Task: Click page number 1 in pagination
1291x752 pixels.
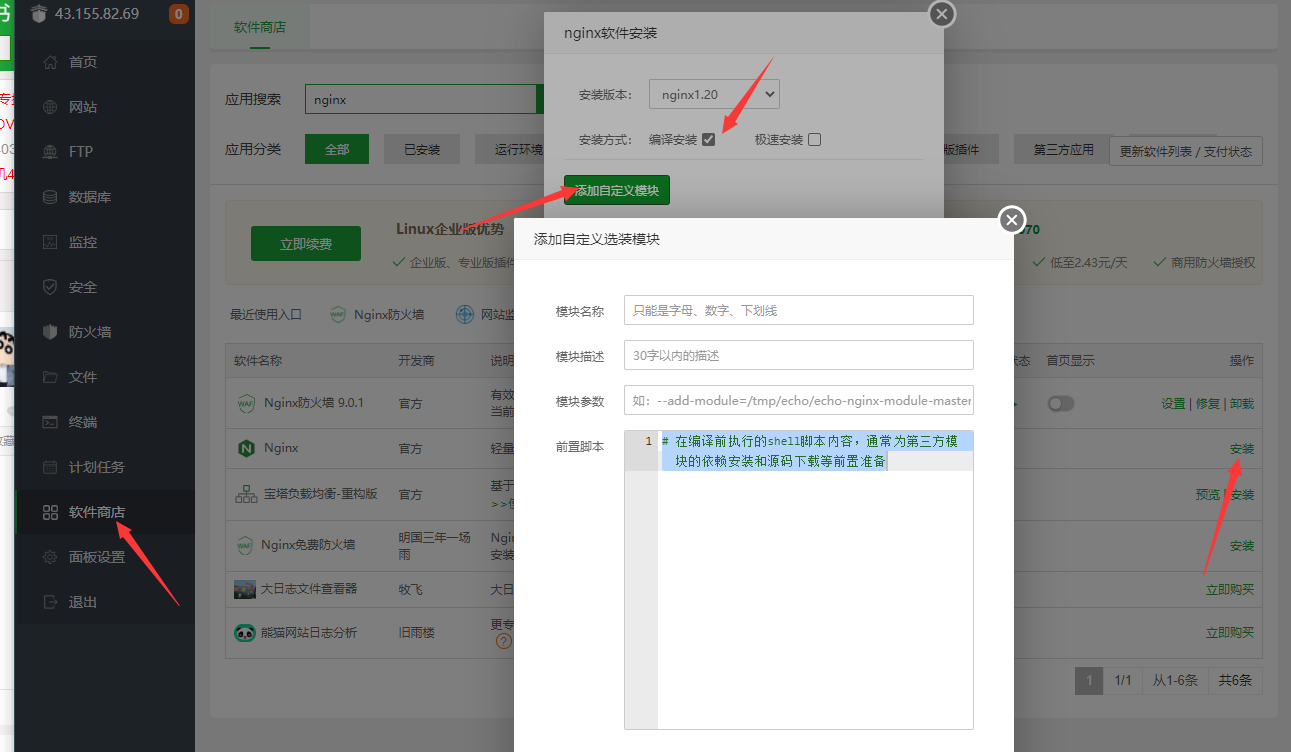Action: click(1089, 680)
